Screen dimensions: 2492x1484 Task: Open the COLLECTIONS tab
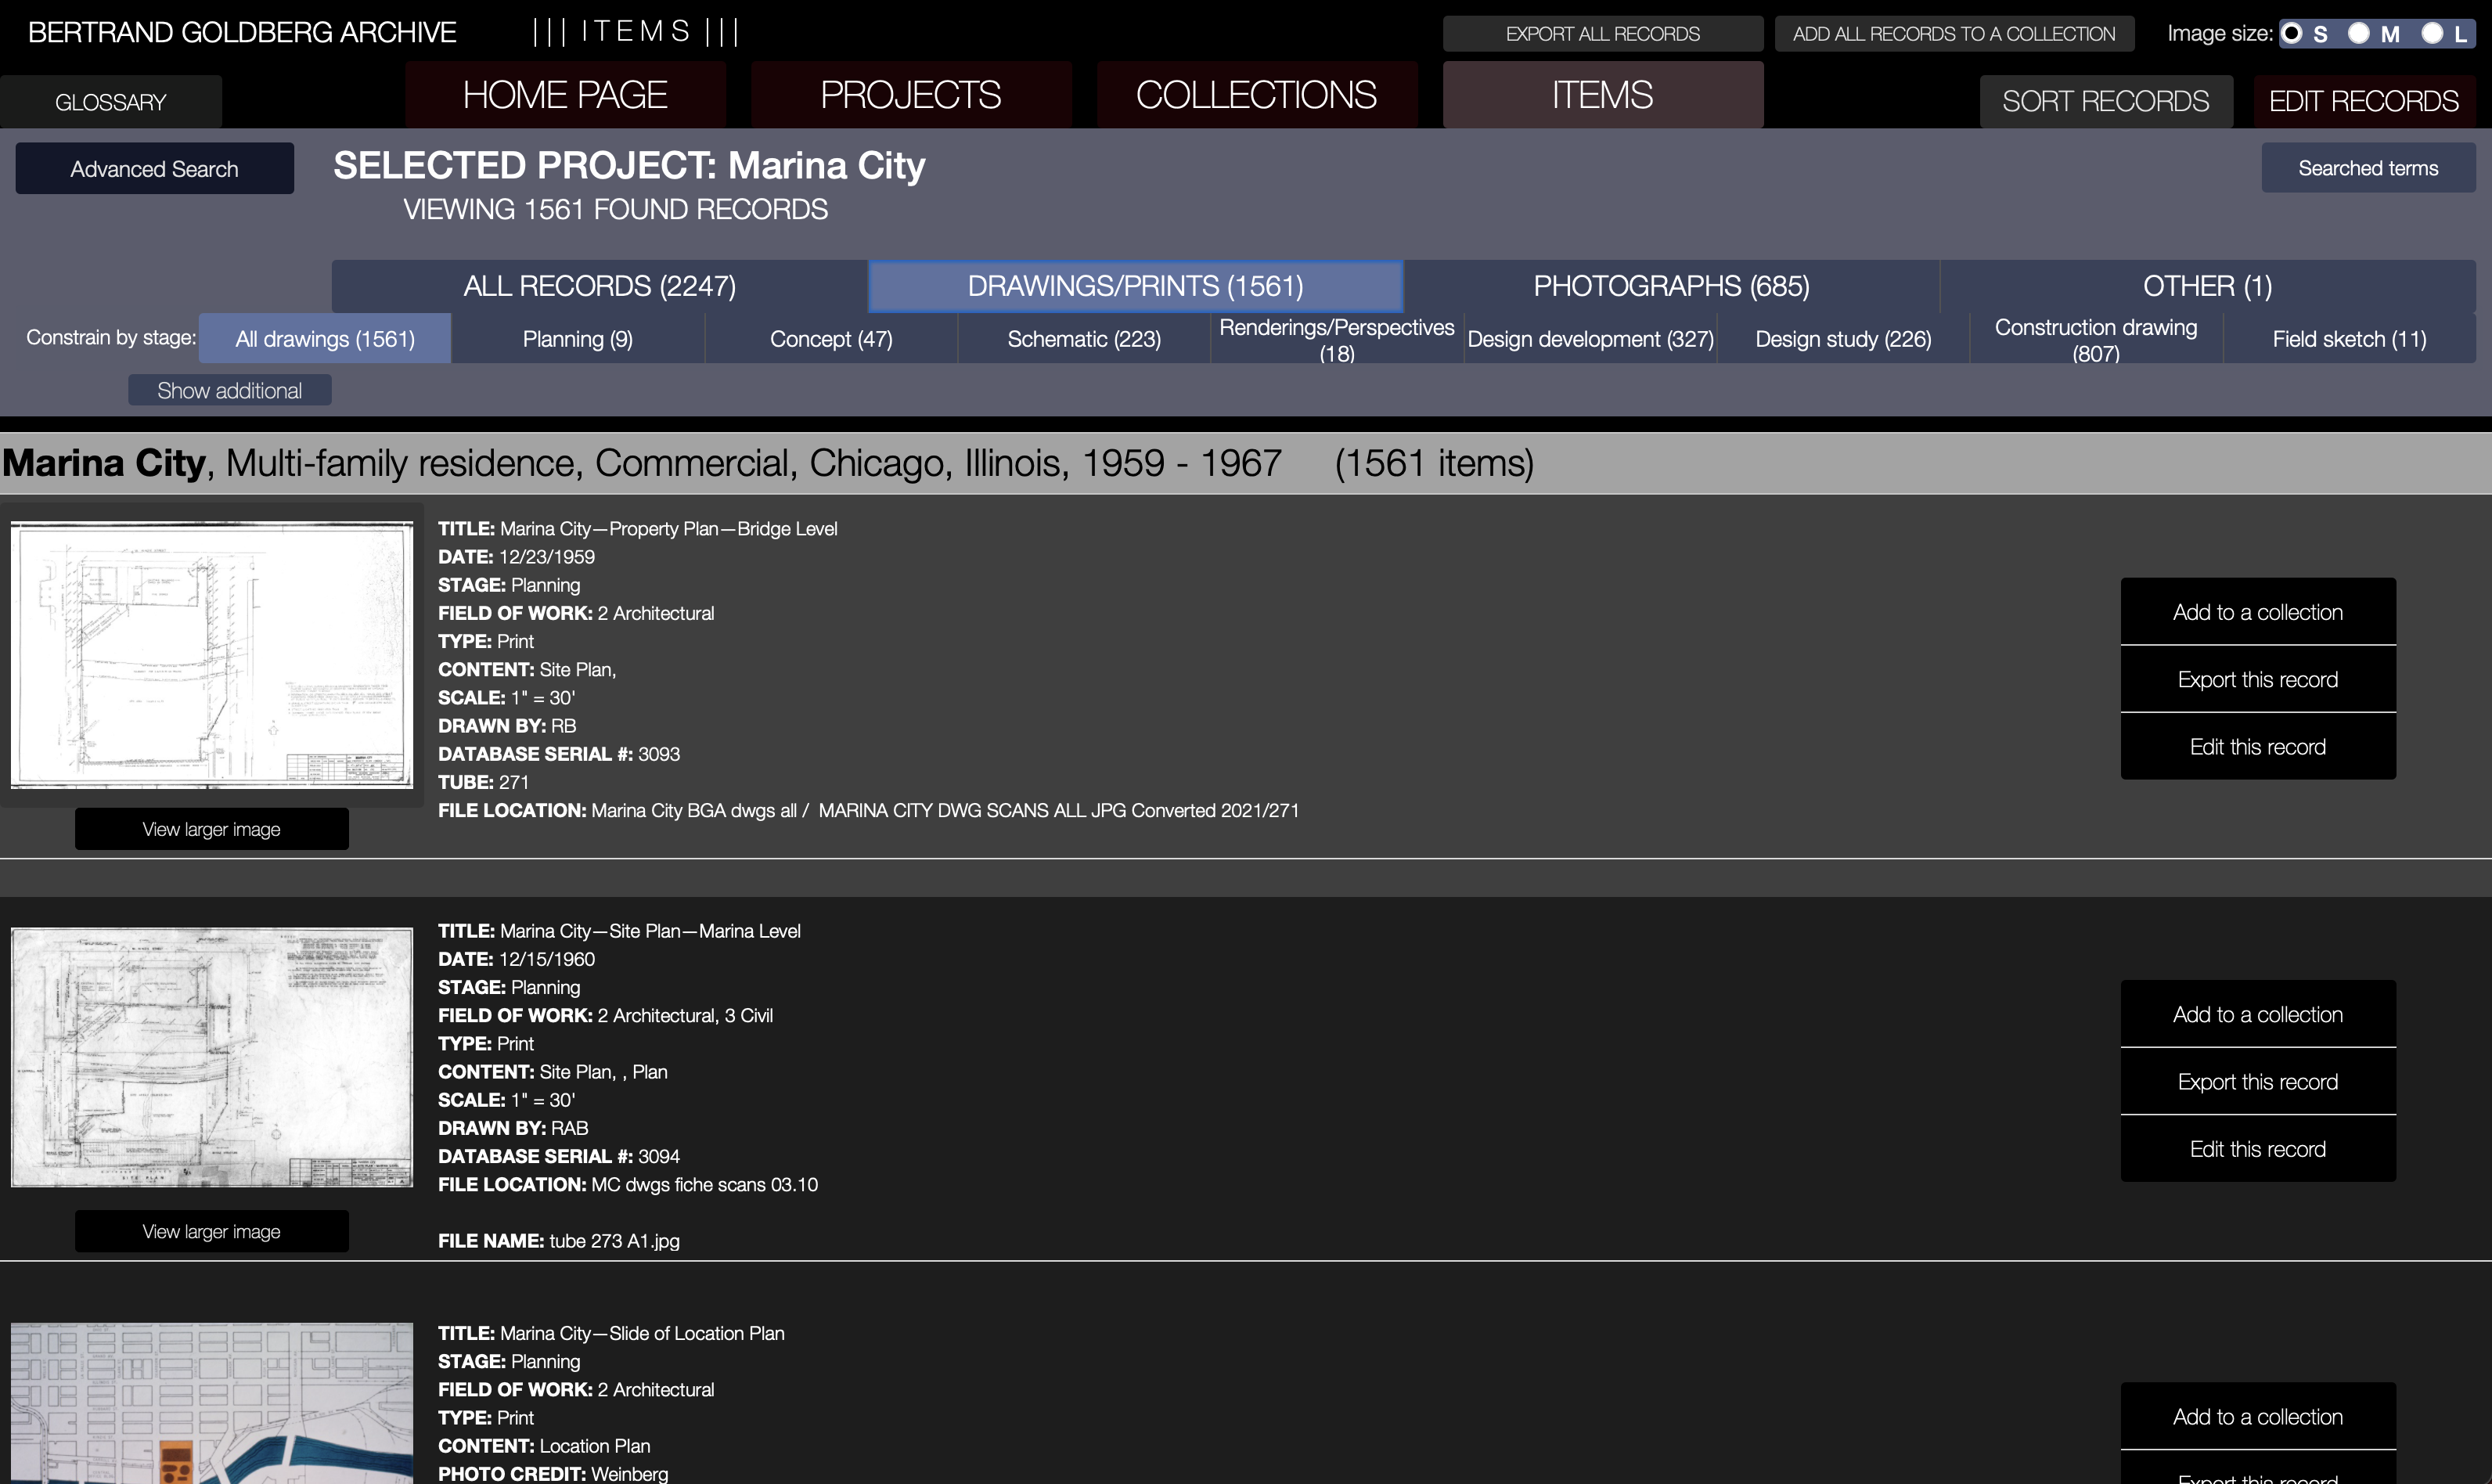click(x=1257, y=95)
